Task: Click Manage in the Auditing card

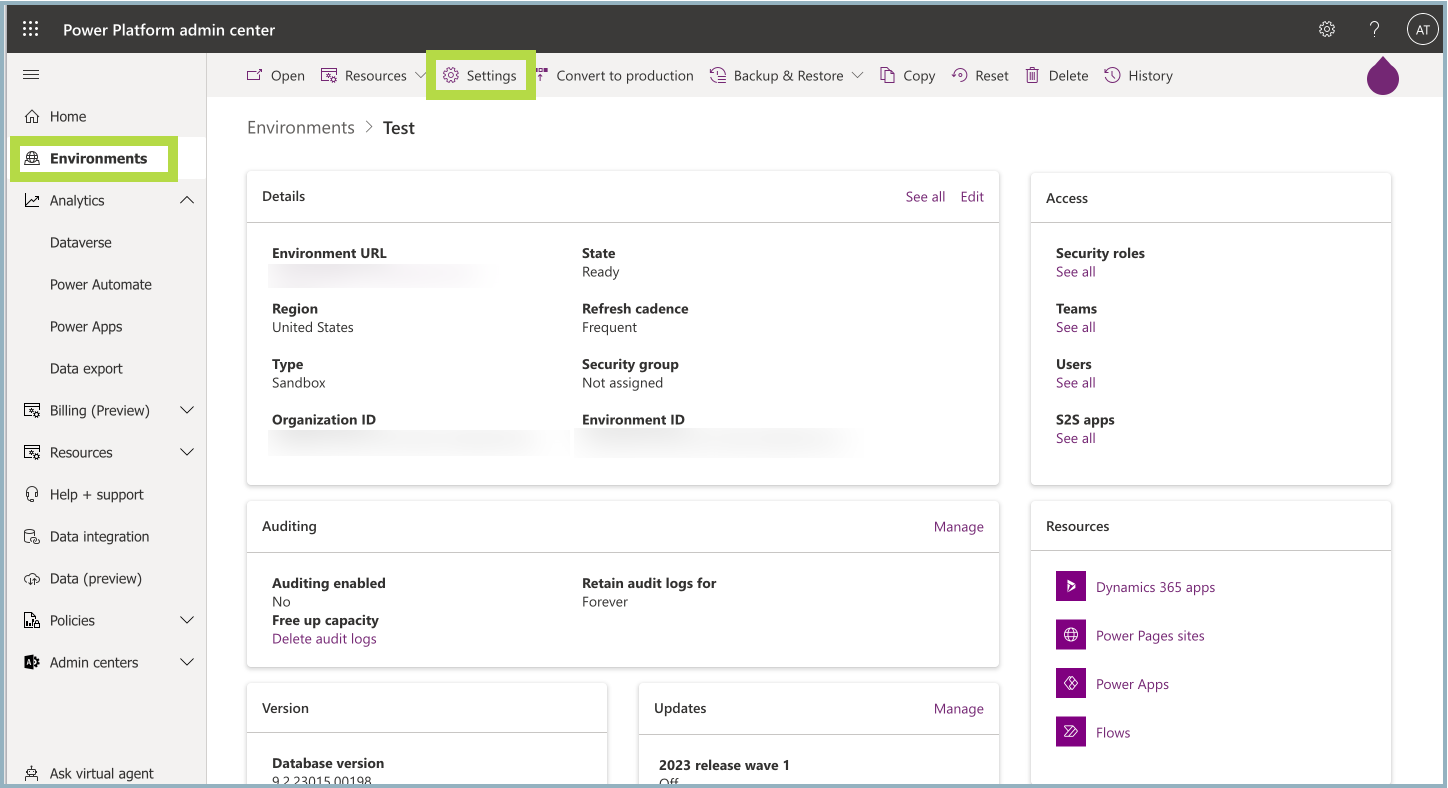Action: [x=959, y=527]
